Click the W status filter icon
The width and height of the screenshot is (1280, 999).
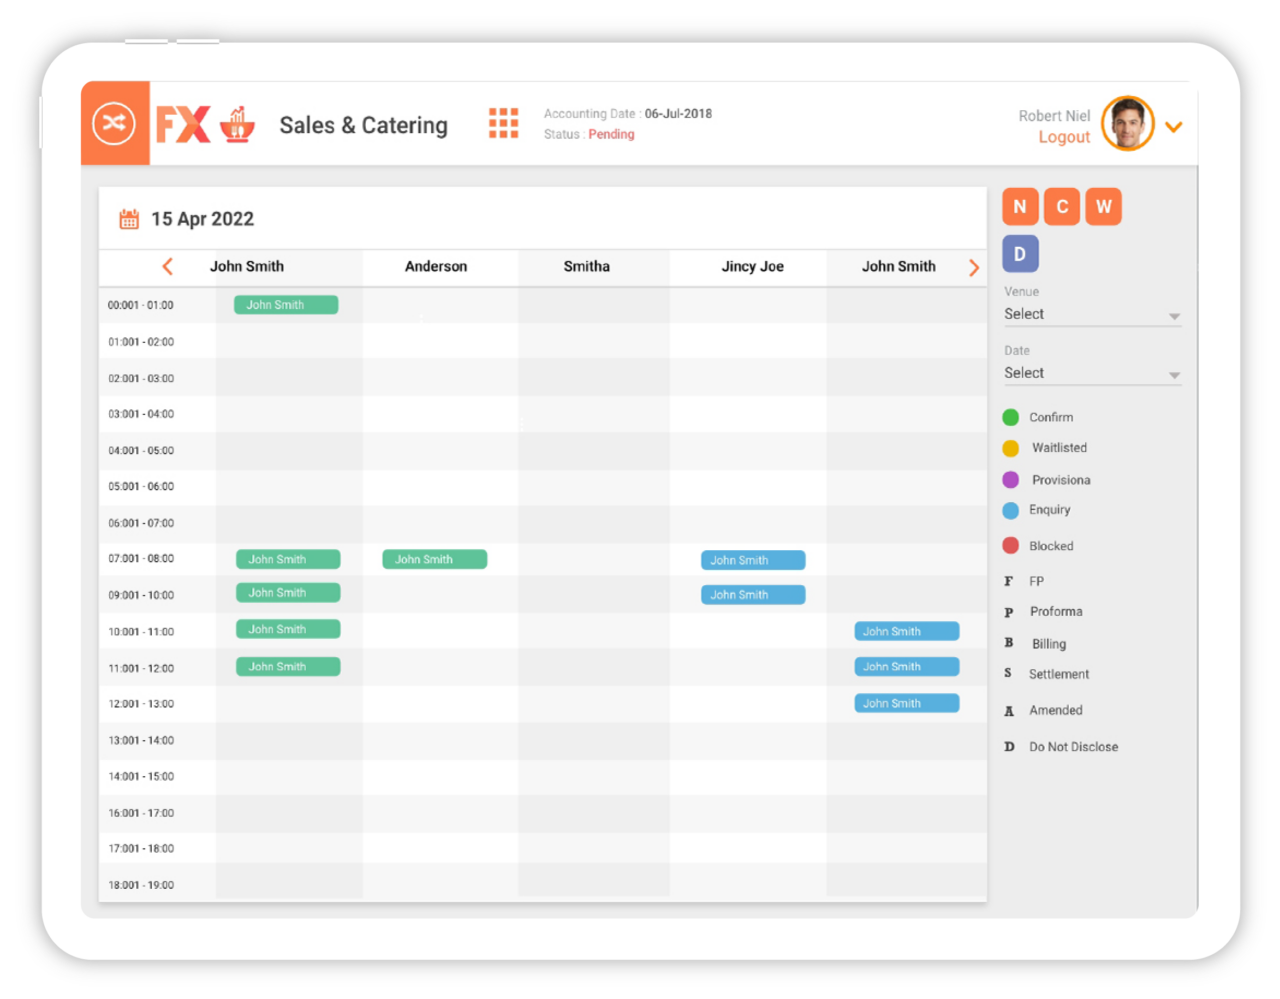click(x=1103, y=206)
